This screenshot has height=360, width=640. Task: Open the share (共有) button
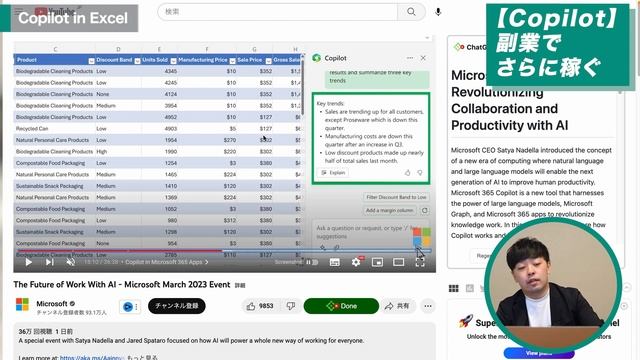point(397,306)
